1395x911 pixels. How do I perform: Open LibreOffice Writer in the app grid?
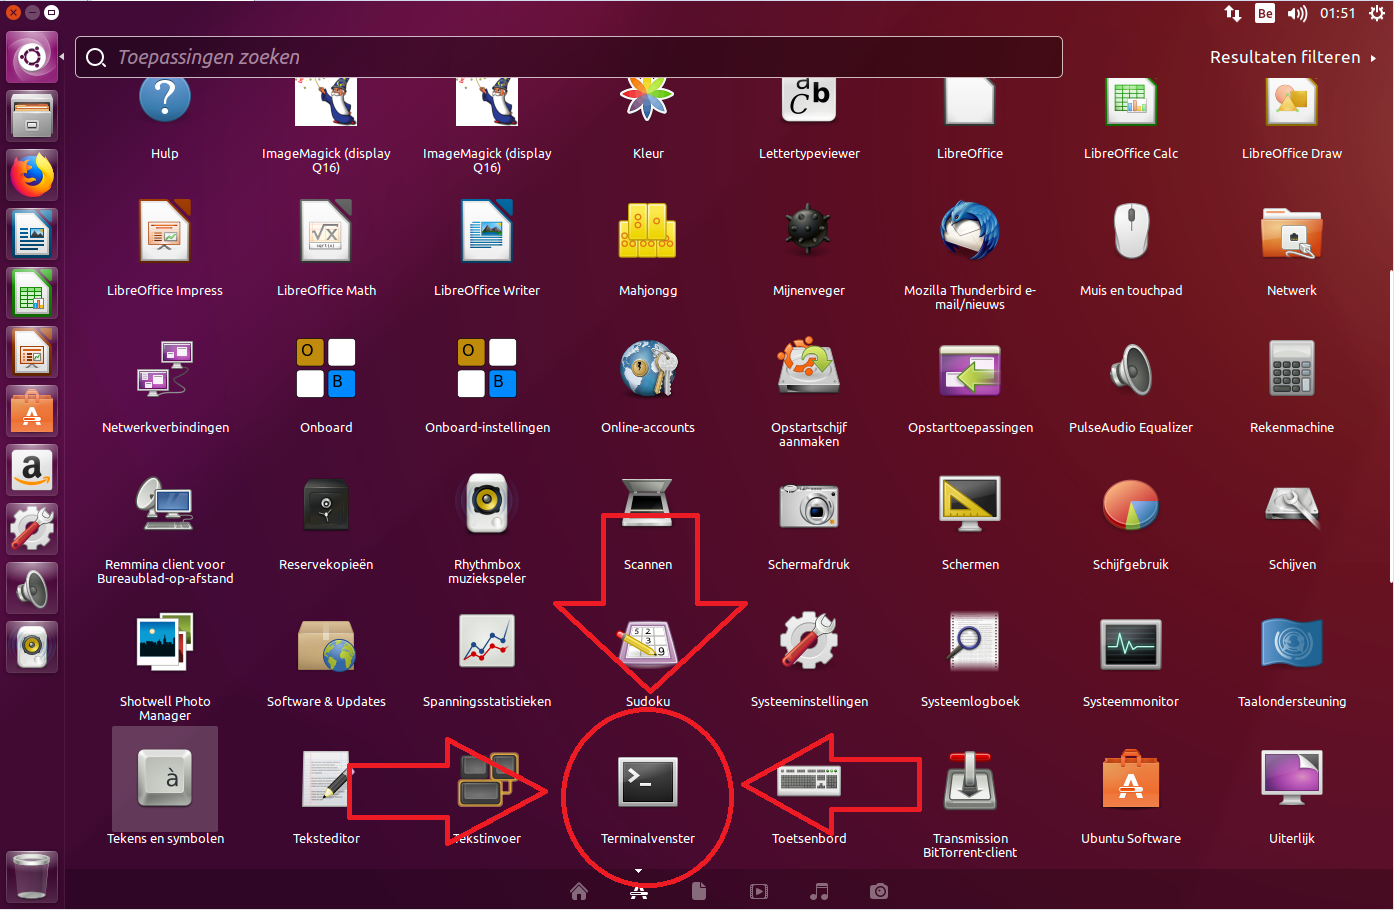(x=487, y=231)
